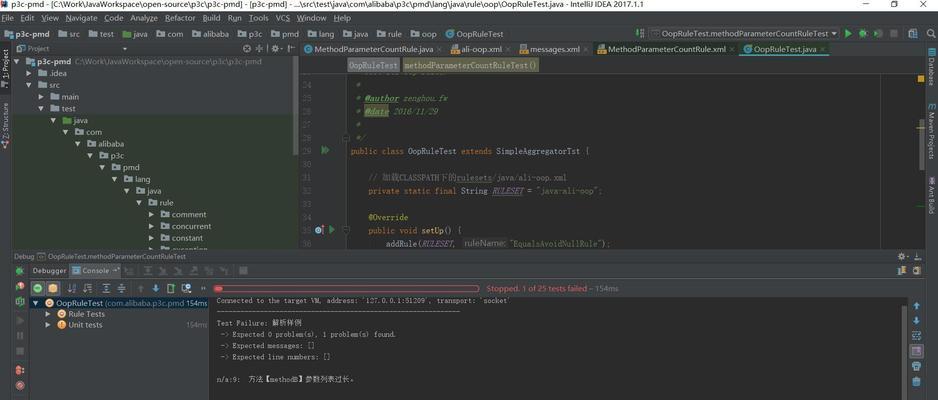The image size is (938, 400).
Task: Start debugging with the Debug bug icon
Action: point(863,34)
